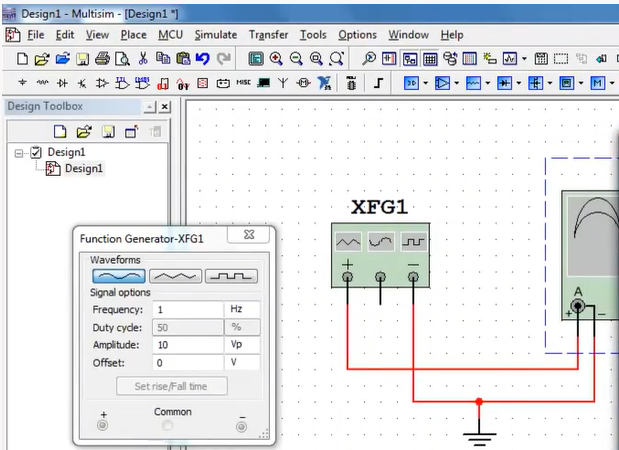Click the Paste clipboard icon

click(183, 58)
